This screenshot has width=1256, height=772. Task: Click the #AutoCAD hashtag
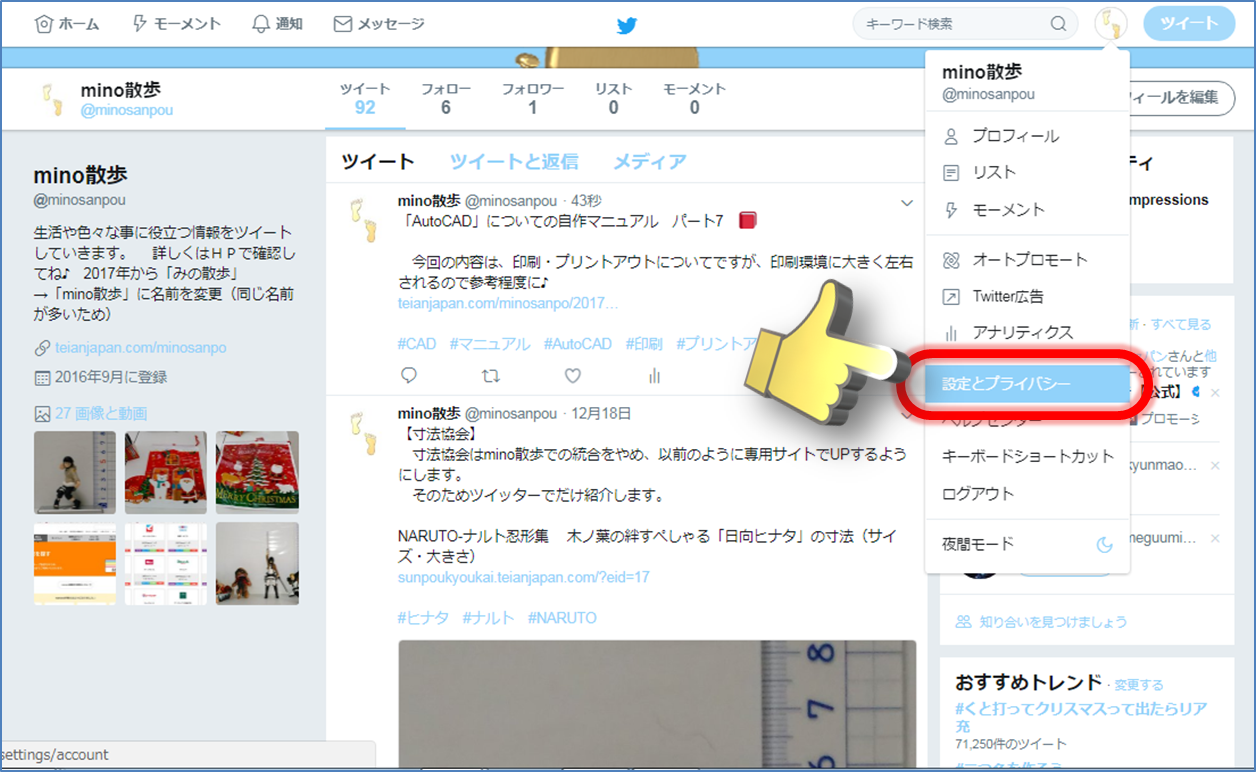(x=577, y=343)
